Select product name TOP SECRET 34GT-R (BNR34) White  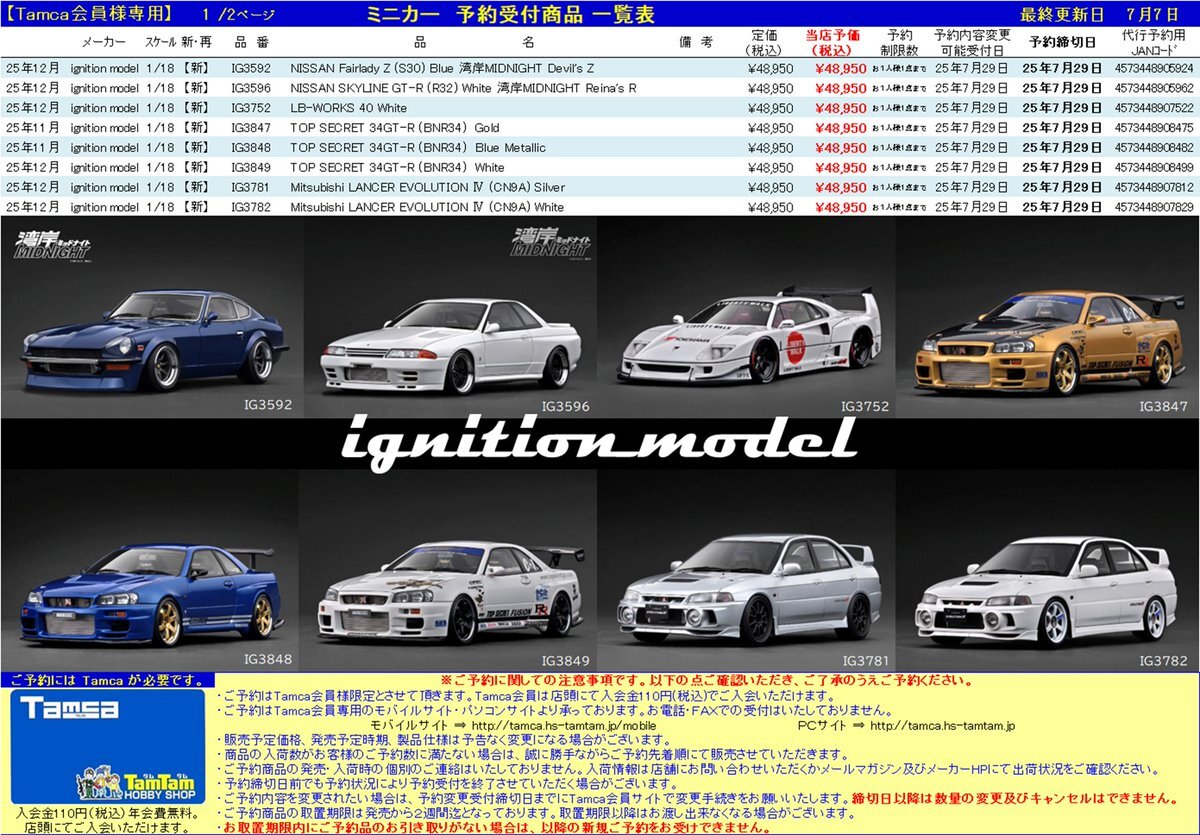coord(397,168)
